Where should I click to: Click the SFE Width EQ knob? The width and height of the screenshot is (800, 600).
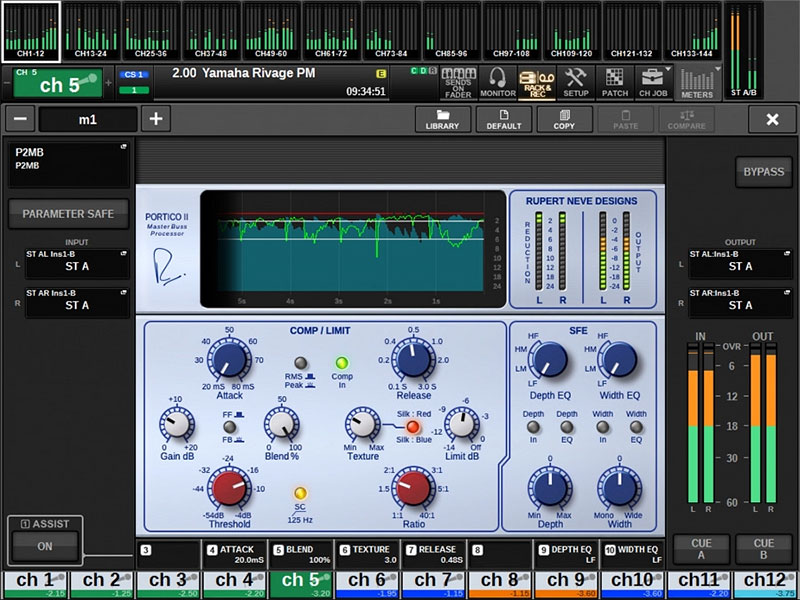[619, 360]
